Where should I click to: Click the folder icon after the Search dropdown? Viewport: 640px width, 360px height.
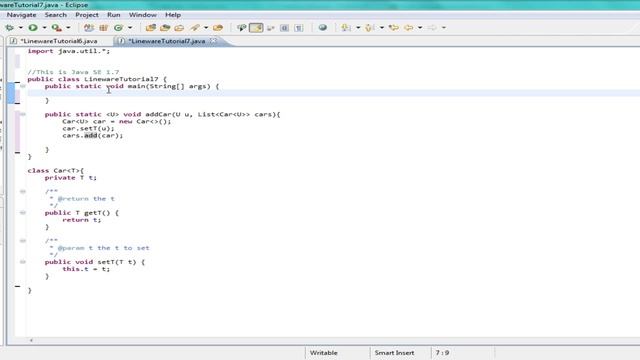[218, 28]
